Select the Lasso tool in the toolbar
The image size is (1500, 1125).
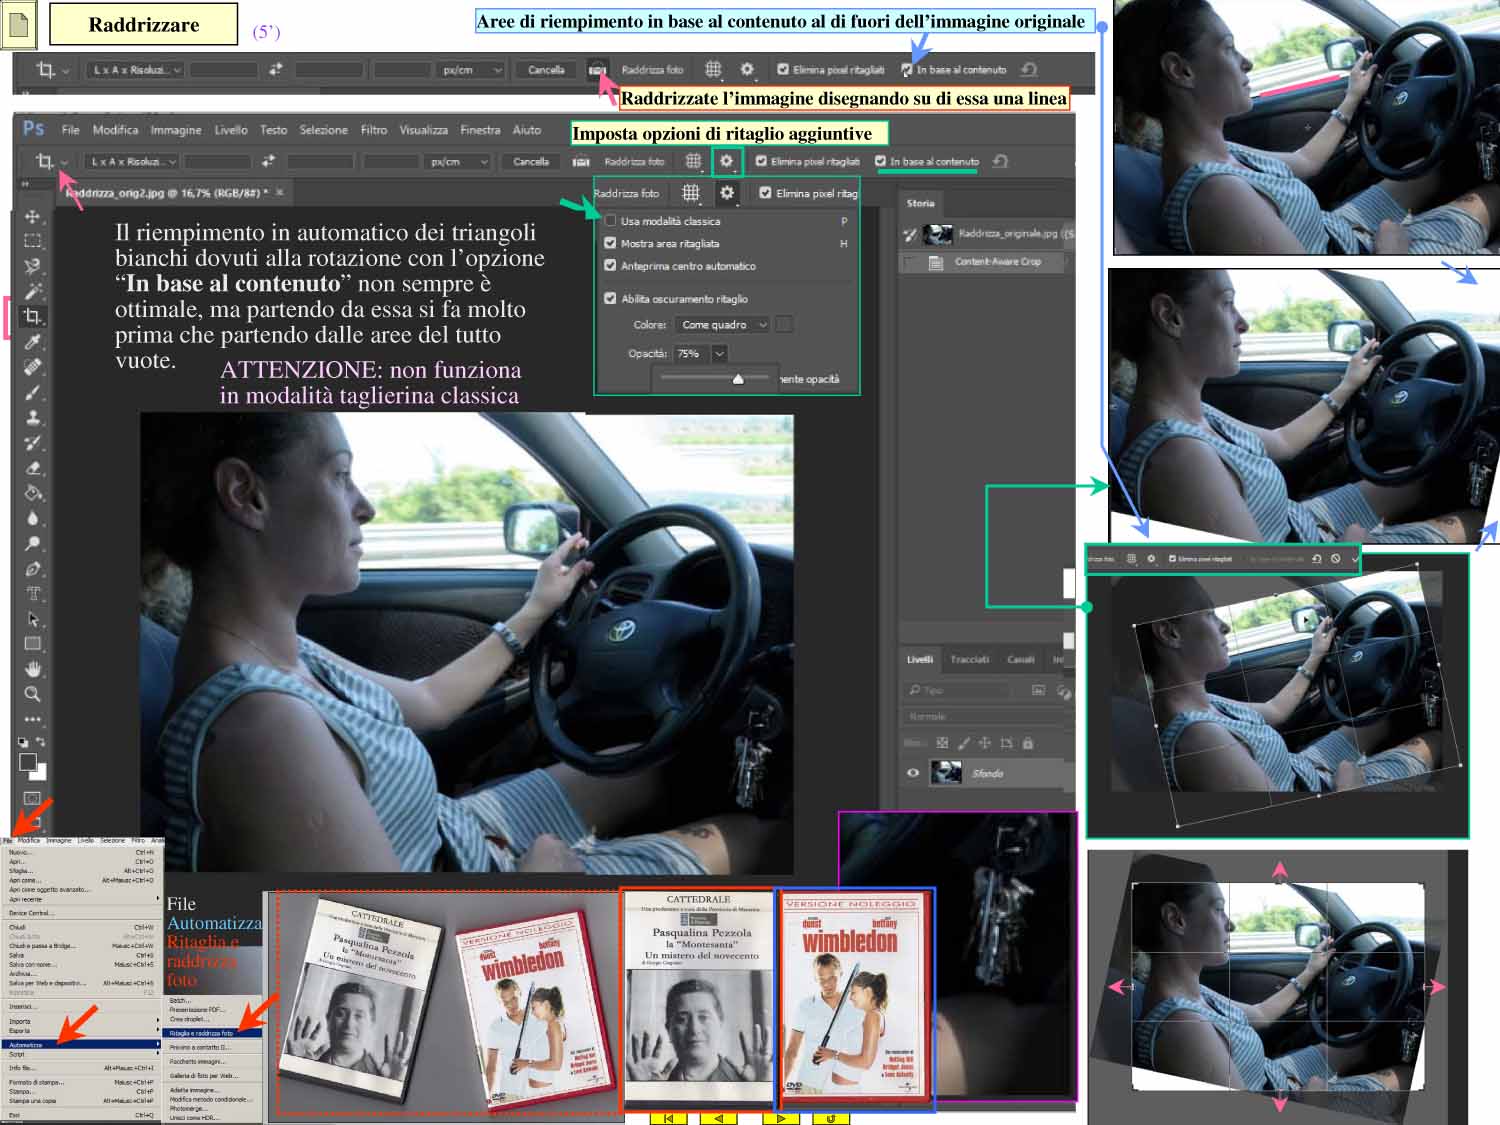click(x=32, y=266)
